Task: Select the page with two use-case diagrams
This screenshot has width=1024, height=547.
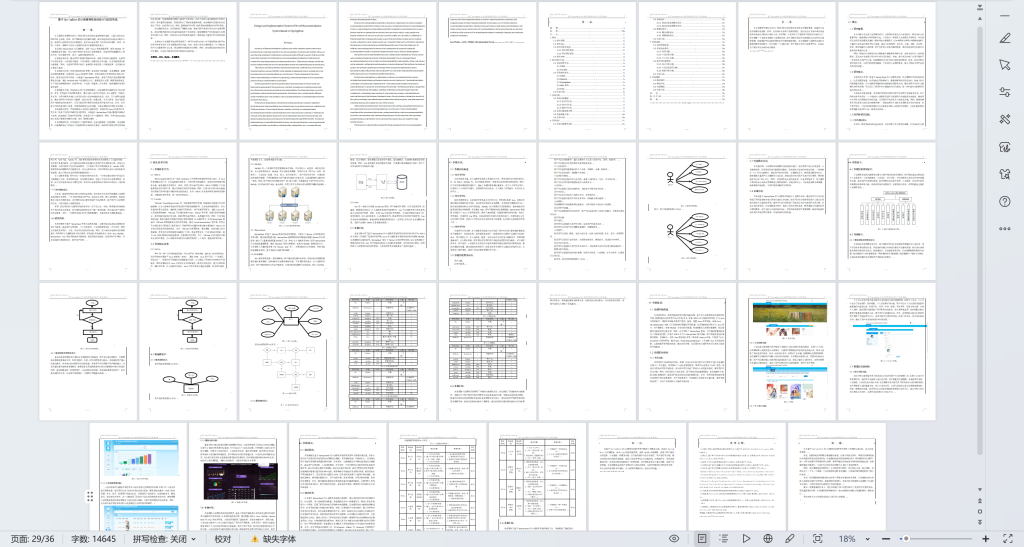Action: [687, 211]
